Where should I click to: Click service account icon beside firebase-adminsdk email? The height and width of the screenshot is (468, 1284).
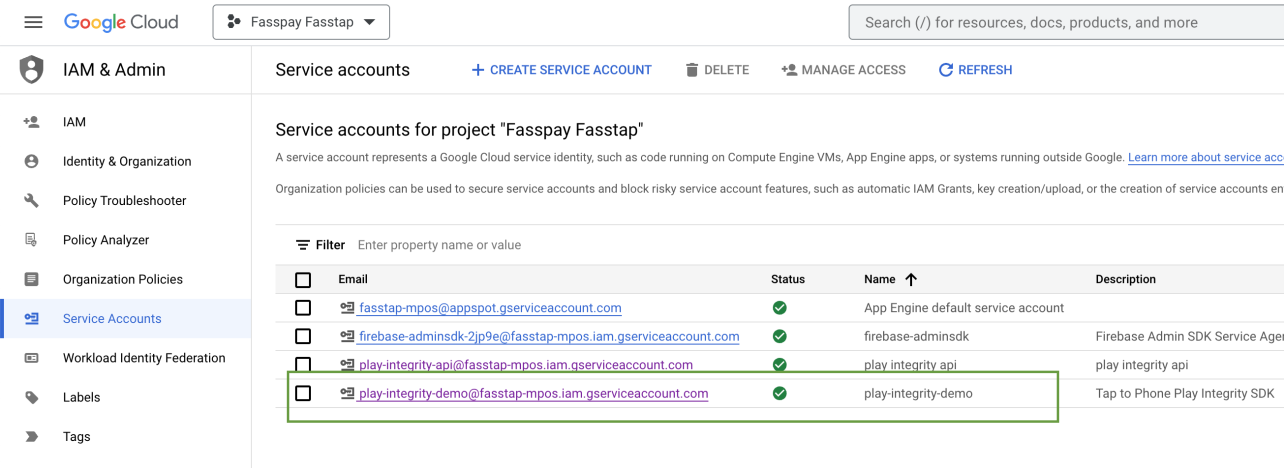coord(347,337)
